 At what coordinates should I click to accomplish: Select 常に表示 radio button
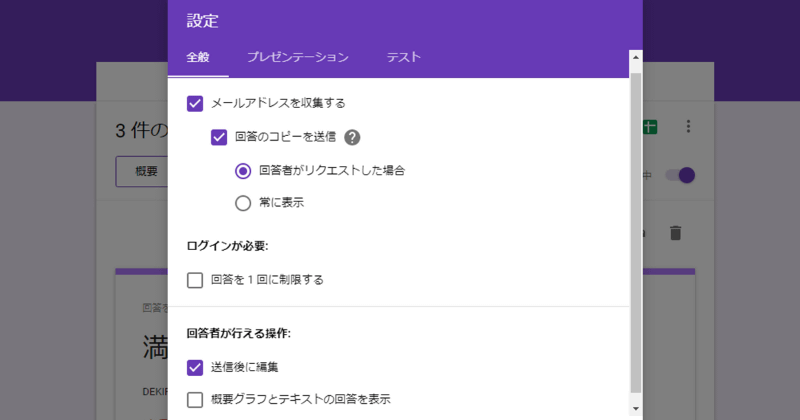[243, 203]
